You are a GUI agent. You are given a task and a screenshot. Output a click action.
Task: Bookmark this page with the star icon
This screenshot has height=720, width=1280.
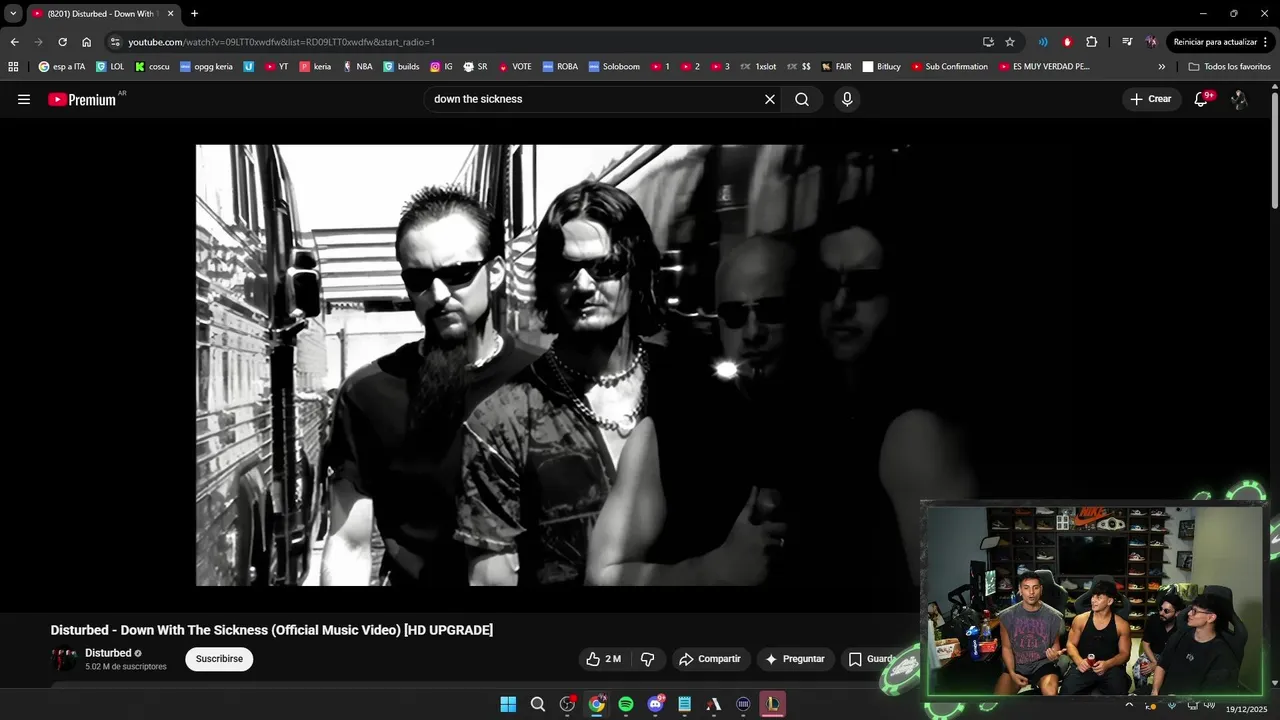[1010, 42]
